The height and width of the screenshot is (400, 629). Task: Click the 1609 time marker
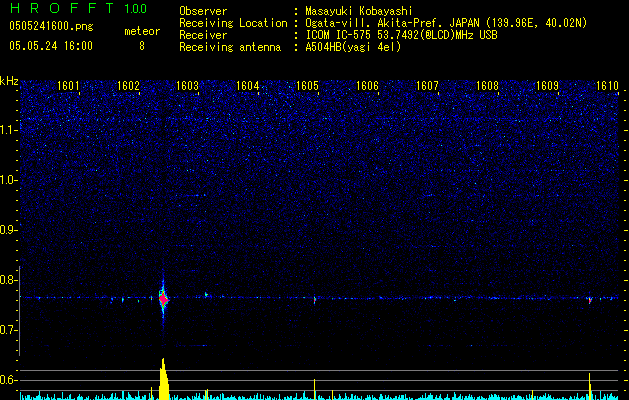547,86
